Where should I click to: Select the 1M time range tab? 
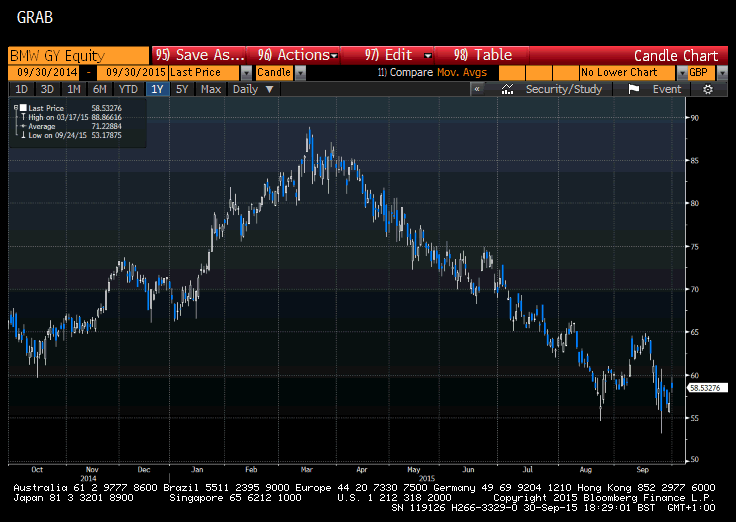74,89
